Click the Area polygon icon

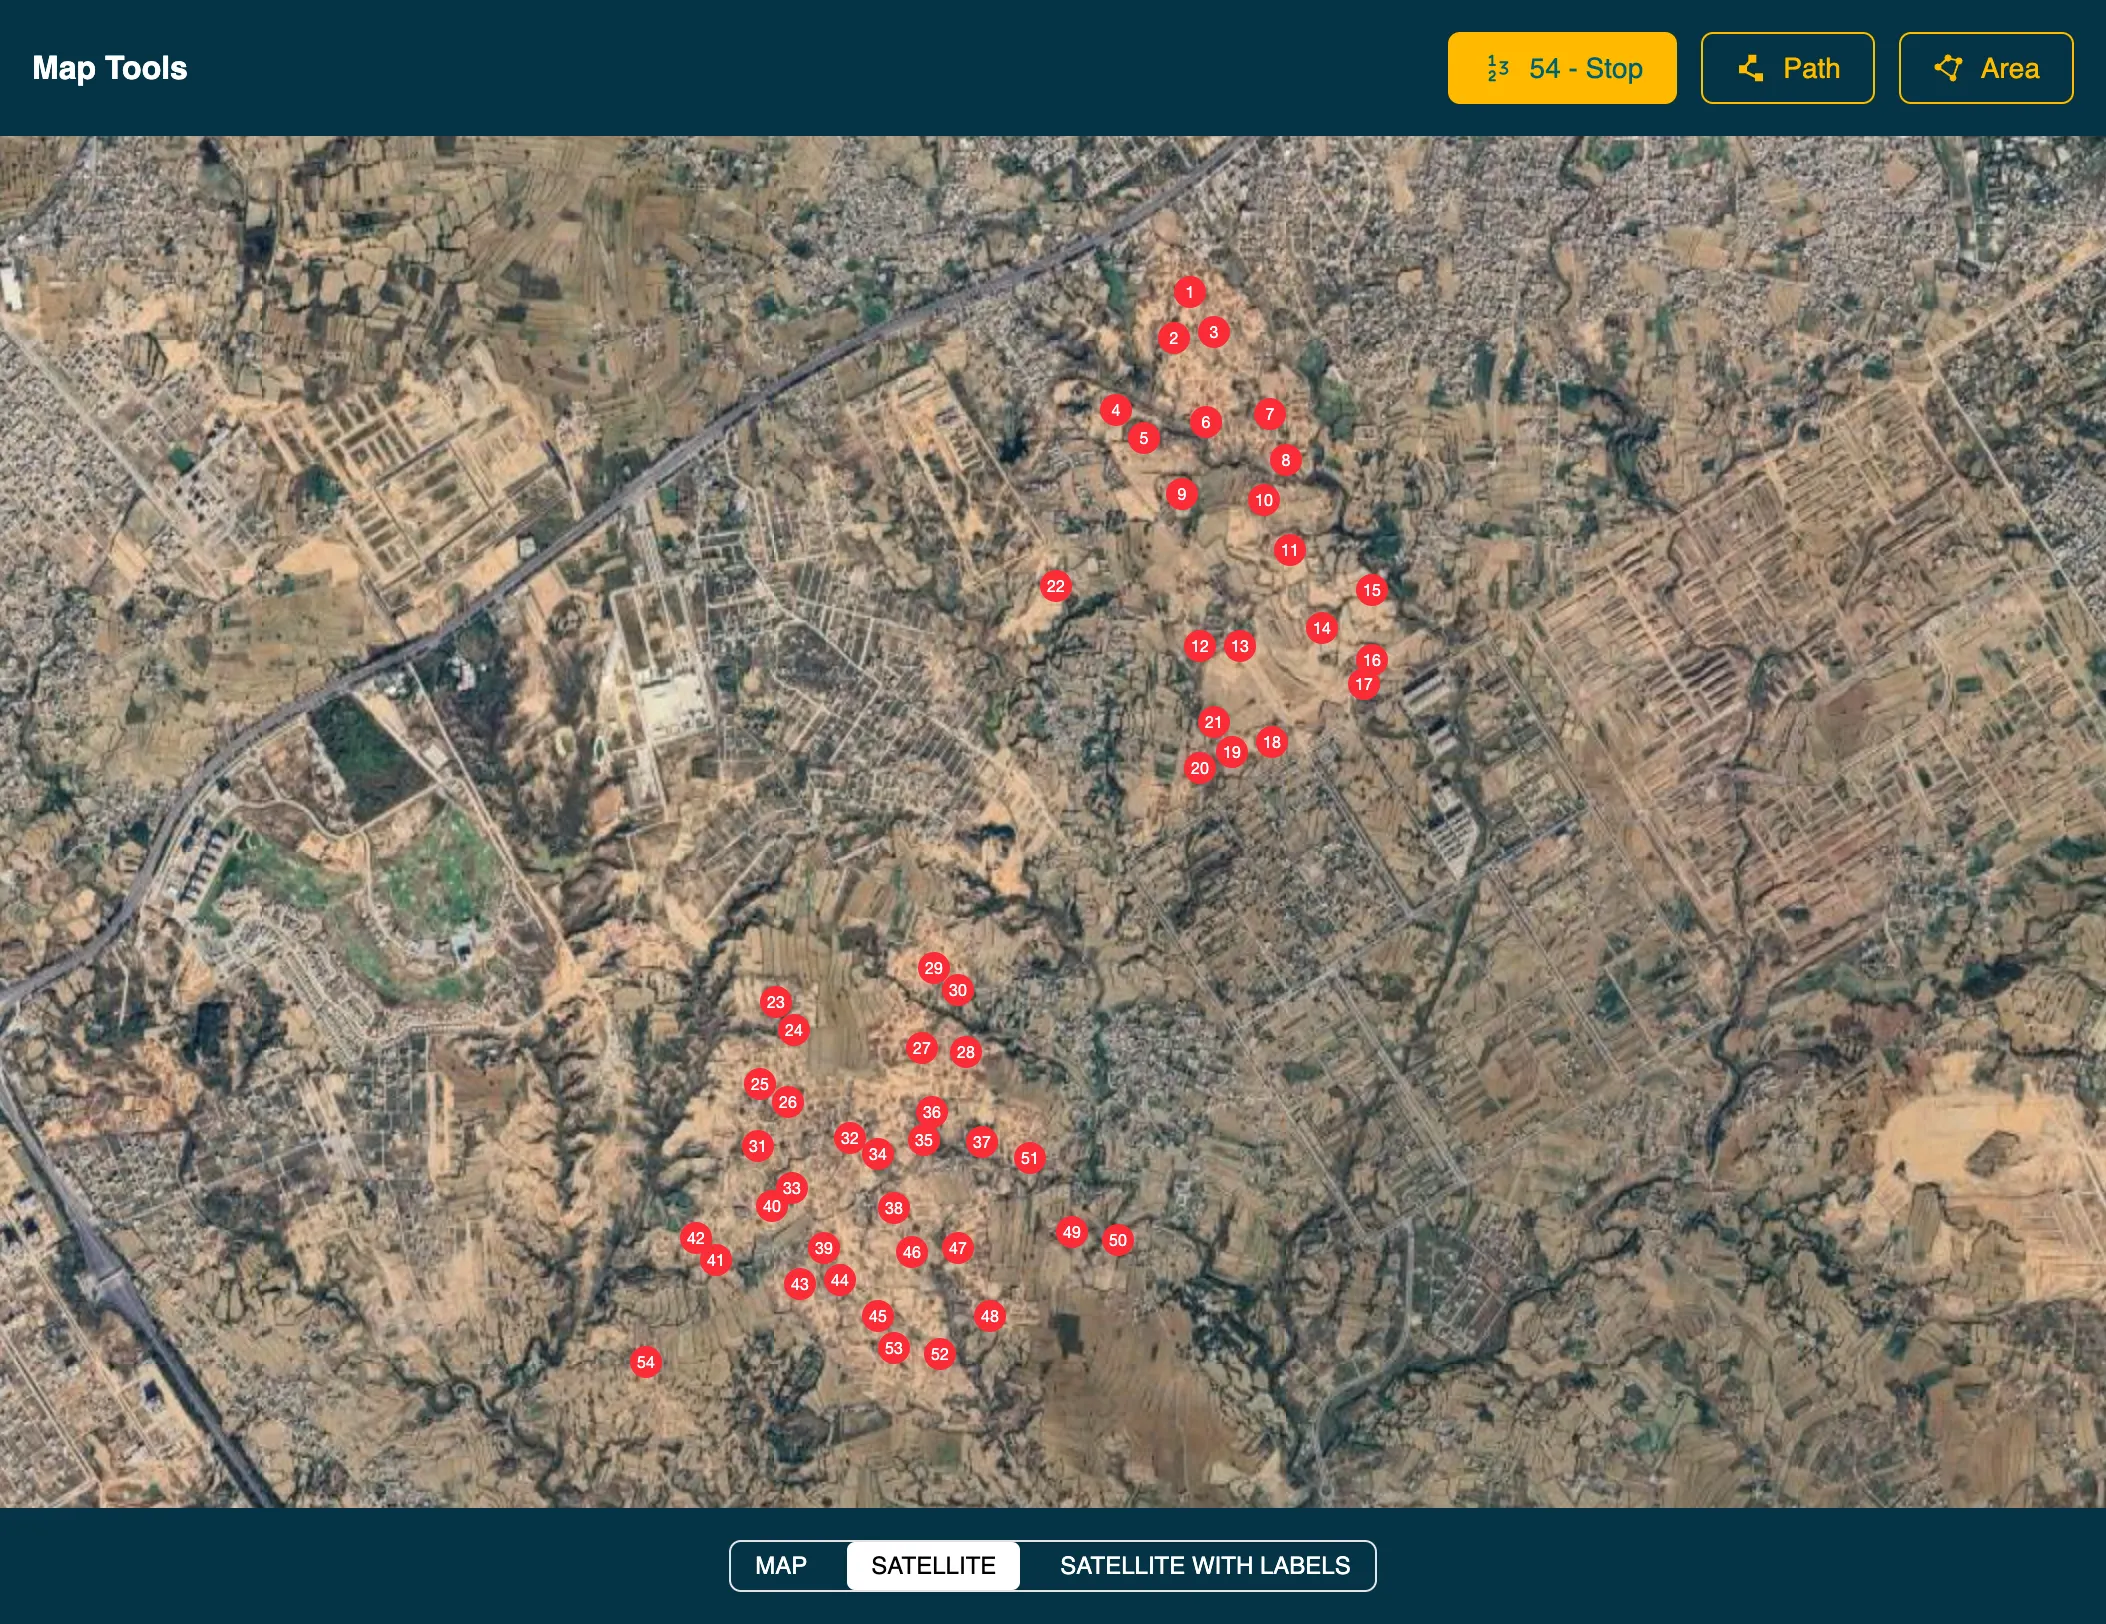(x=1948, y=68)
